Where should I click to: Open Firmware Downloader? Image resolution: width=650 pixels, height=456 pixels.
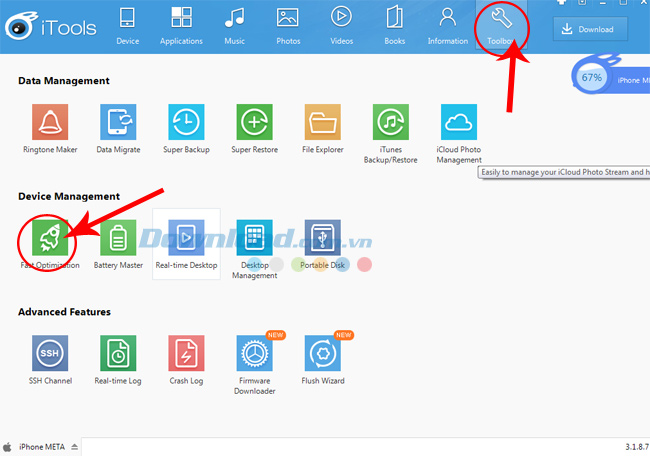254,354
